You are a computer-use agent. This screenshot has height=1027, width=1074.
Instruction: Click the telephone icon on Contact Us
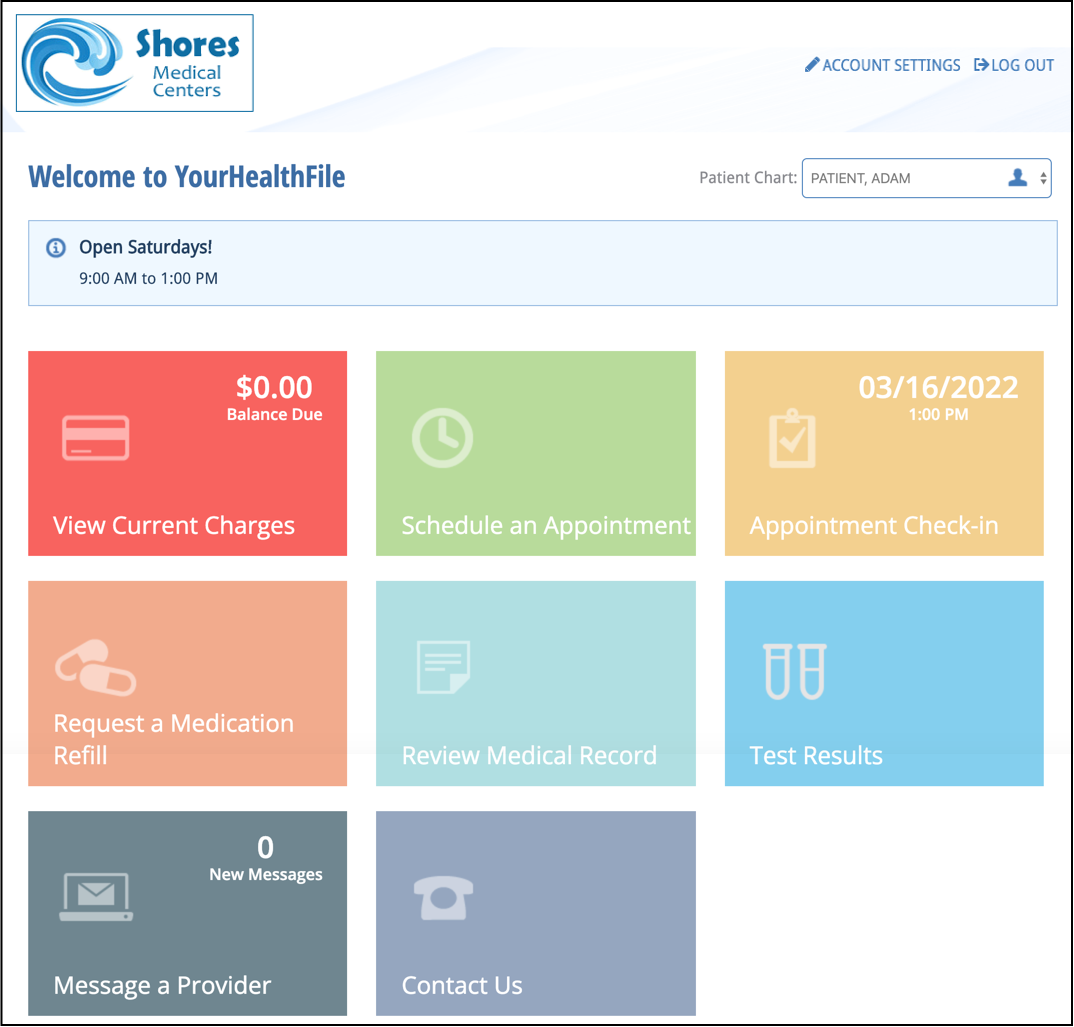click(x=441, y=896)
